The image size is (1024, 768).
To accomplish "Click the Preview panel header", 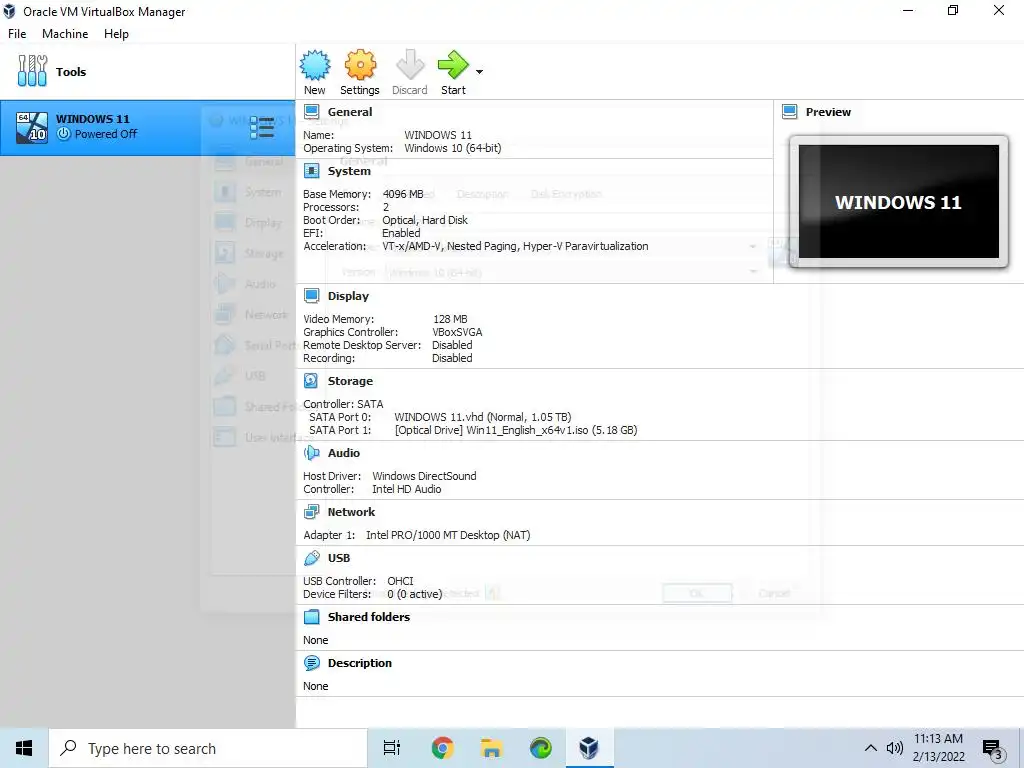I will coord(828,112).
